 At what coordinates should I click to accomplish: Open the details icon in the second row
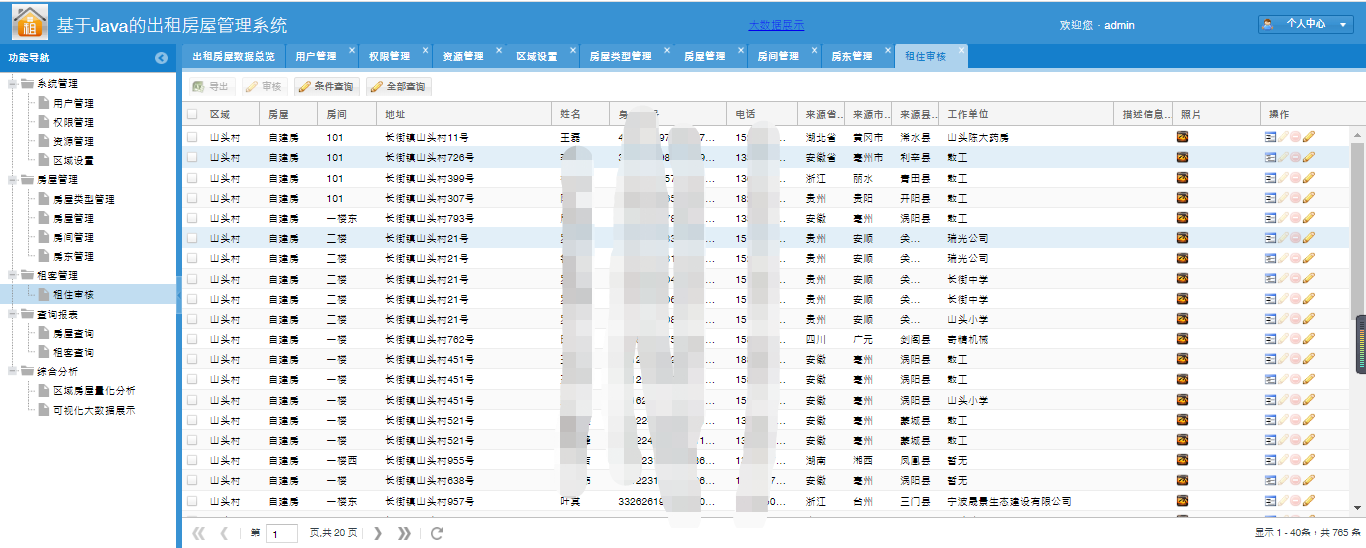point(1270,157)
